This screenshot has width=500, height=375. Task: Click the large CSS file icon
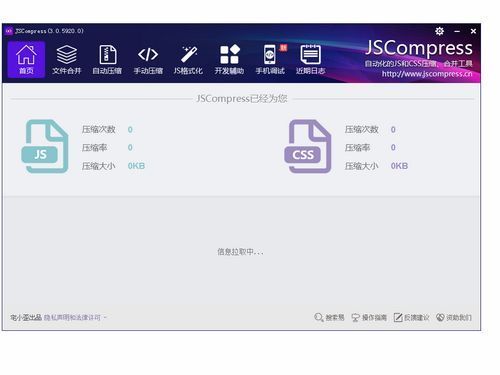(x=308, y=146)
